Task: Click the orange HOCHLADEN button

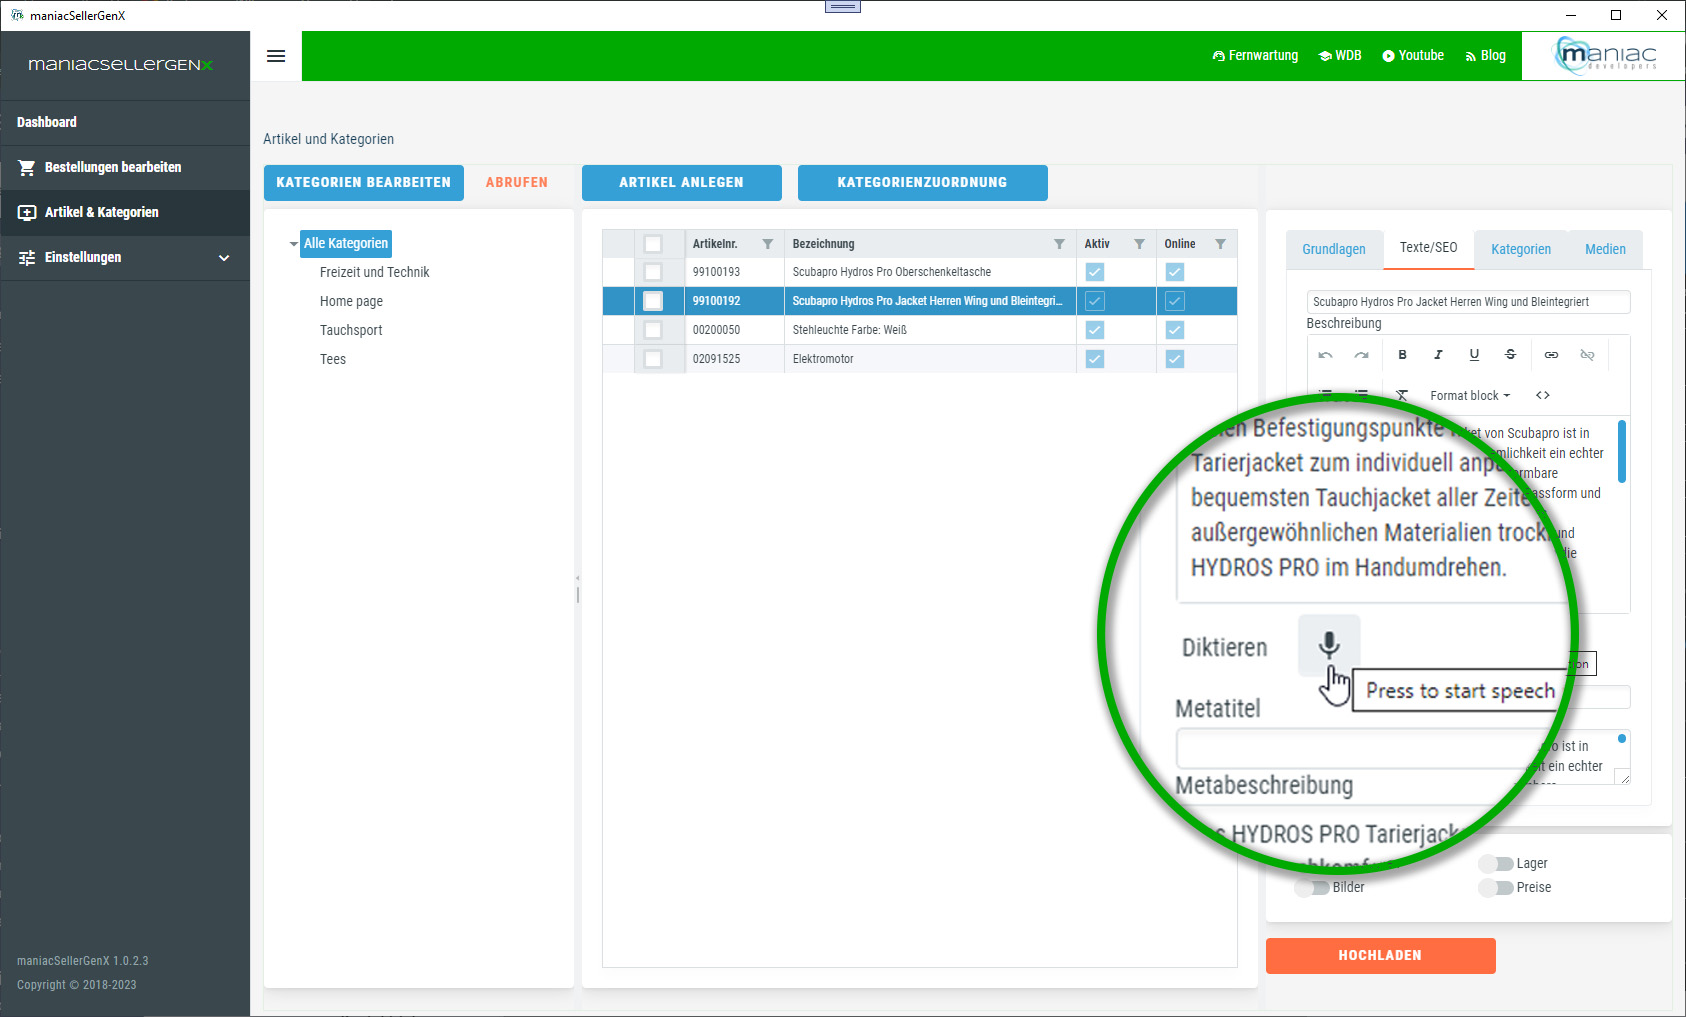Action: [x=1381, y=956]
